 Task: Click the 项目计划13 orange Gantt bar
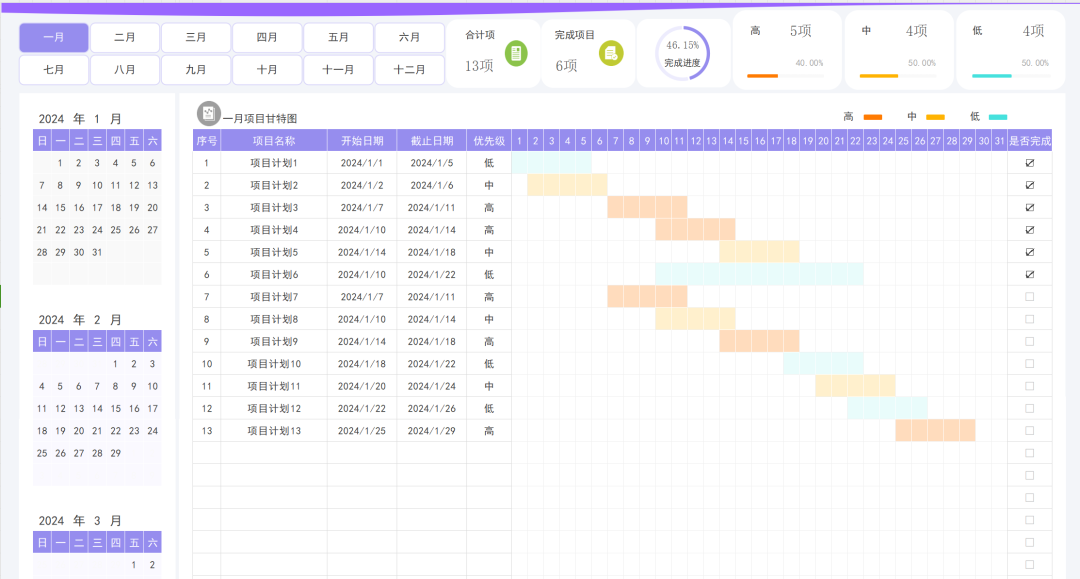click(935, 430)
